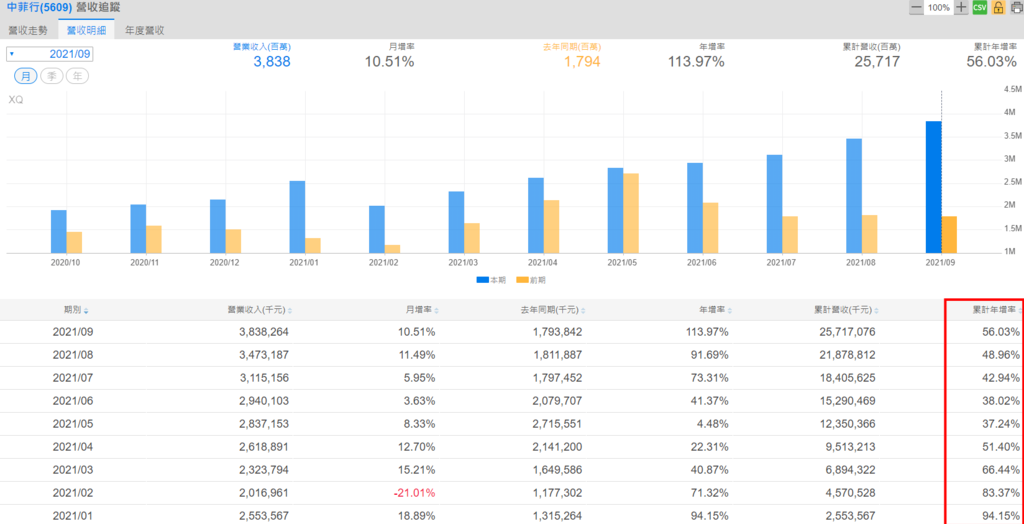
Task: Click the dark blue 2021/09 bar
Action: (933, 187)
